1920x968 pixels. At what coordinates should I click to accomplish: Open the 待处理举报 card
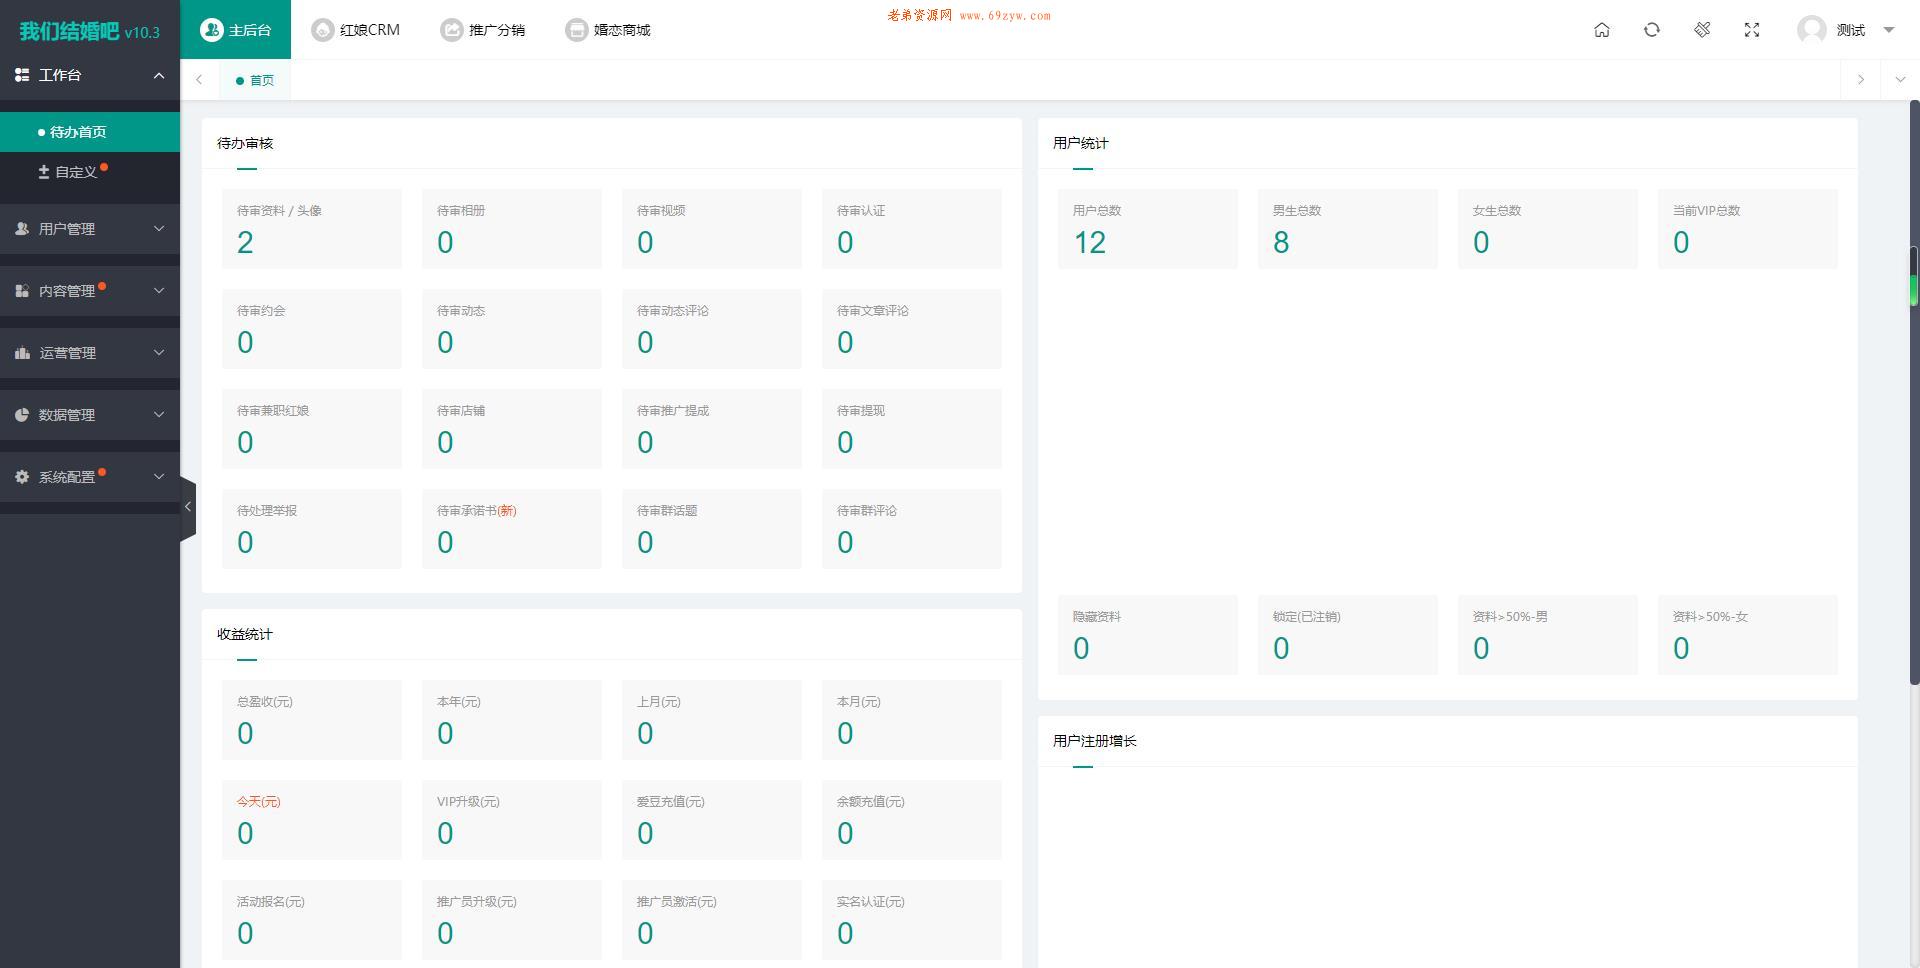[312, 529]
